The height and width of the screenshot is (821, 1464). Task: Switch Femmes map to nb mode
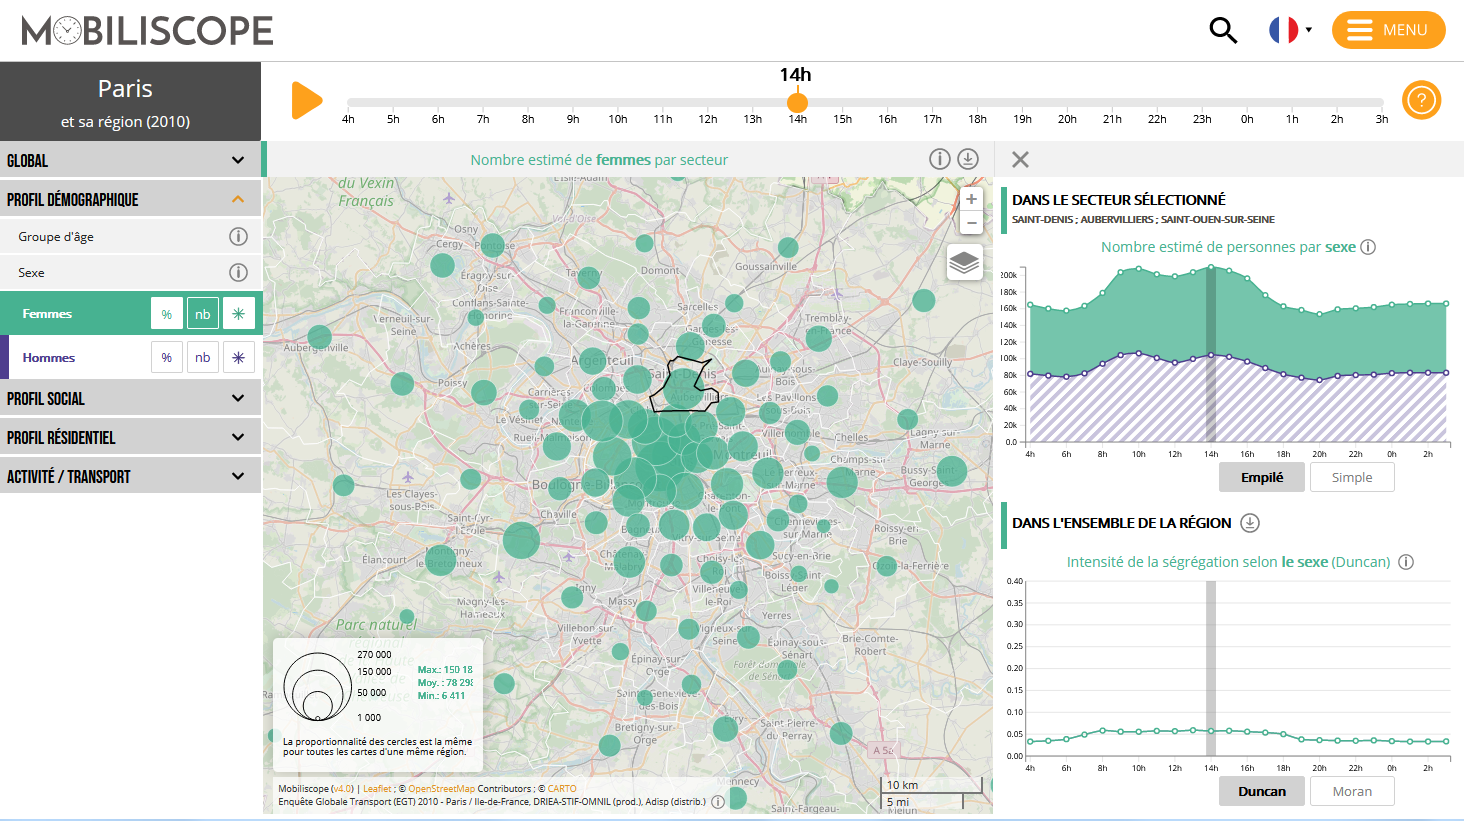pyautogui.click(x=203, y=314)
